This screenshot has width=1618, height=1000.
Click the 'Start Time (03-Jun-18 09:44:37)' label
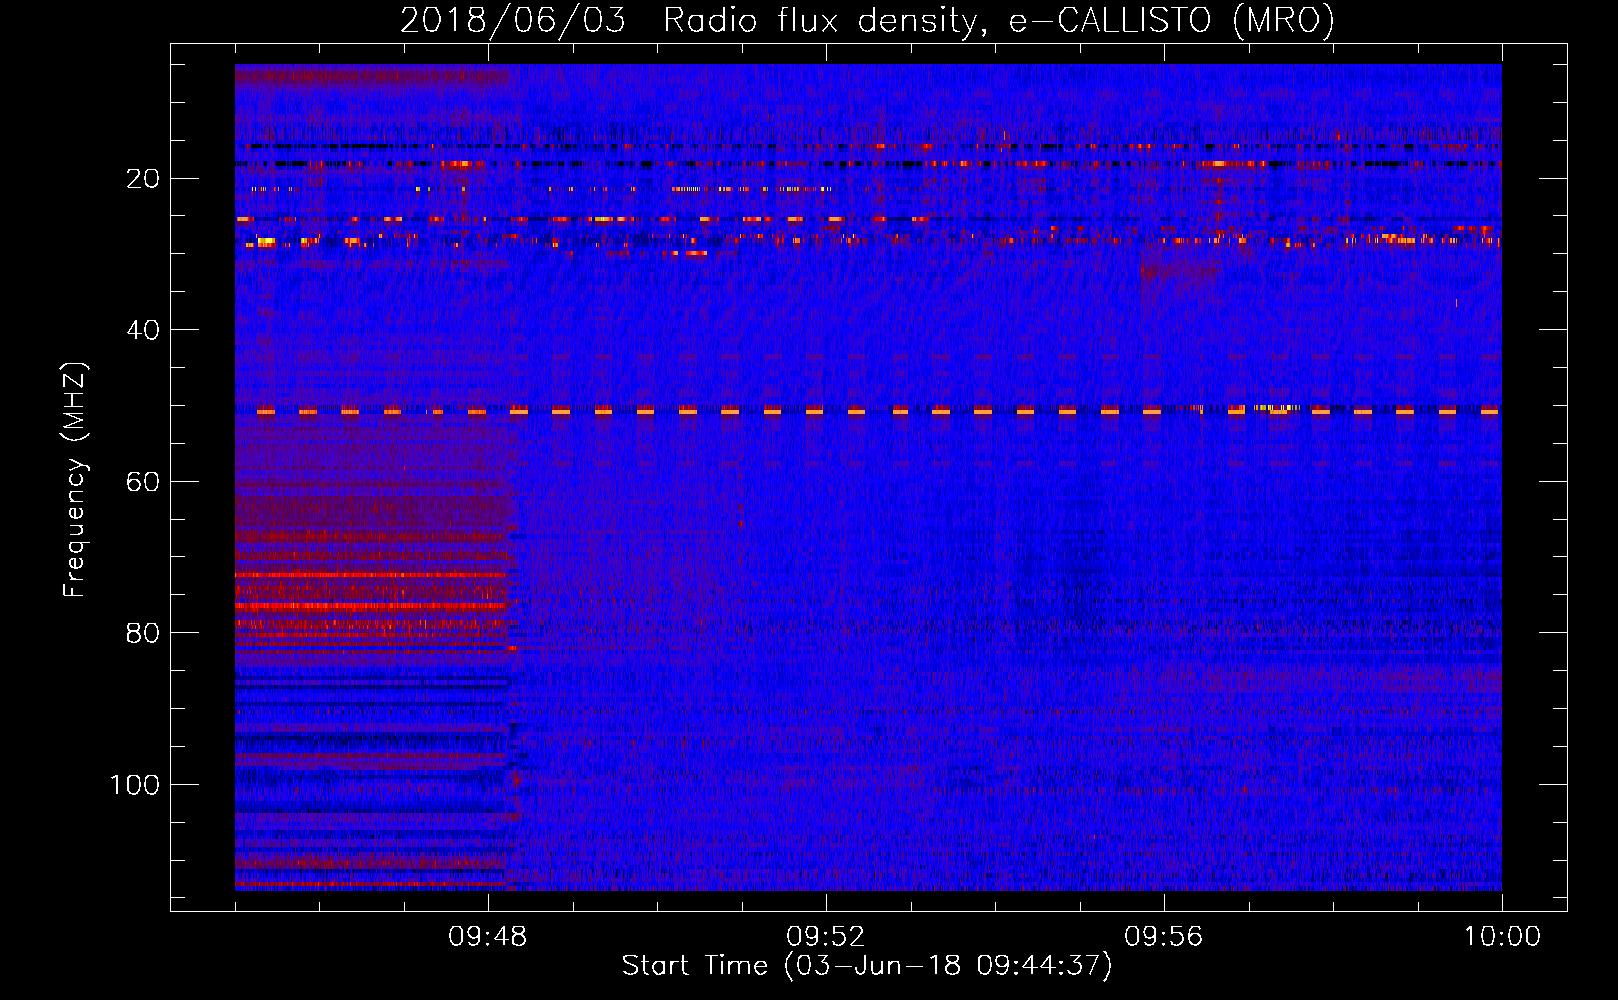[x=867, y=966]
